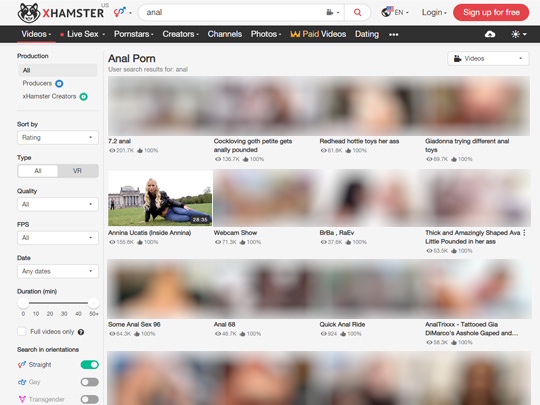Viewport: 540px width, 405px height.
Task: Open the Channels nav tab
Action: tap(225, 34)
